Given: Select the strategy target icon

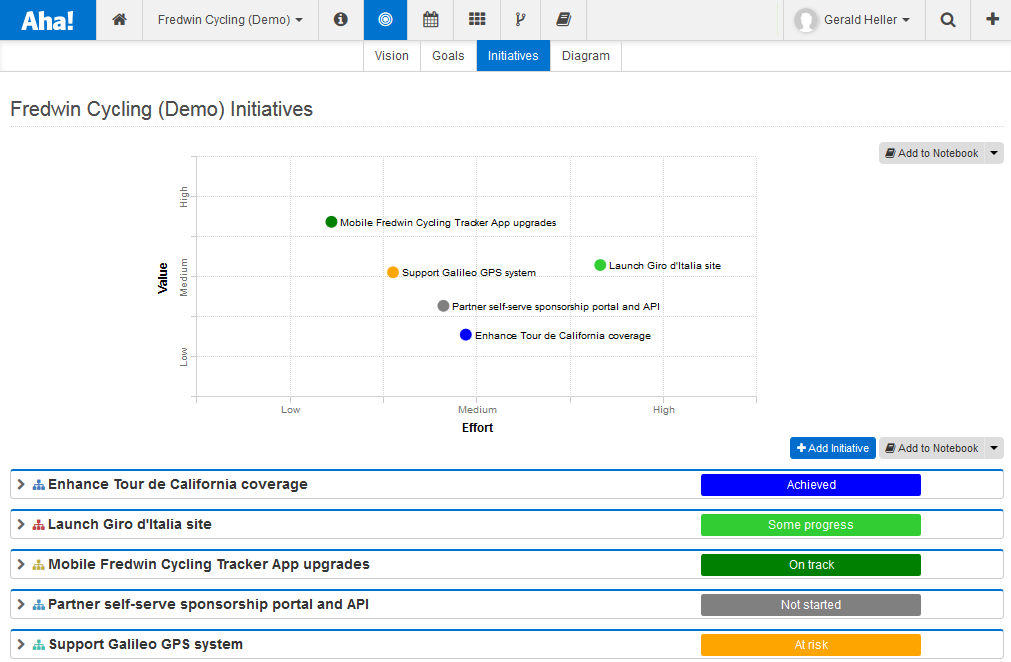Looking at the screenshot, I should tap(385, 20).
